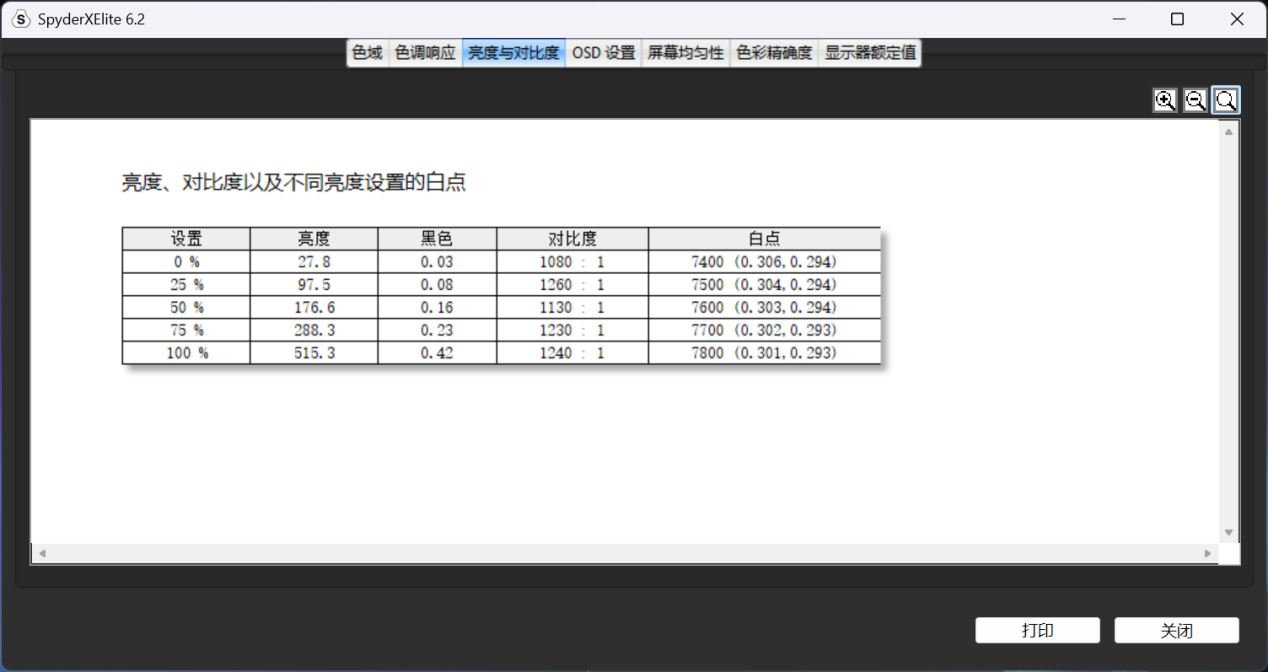The image size is (1268, 672).
Task: Open the 屏幕均匀性 tab
Action: [x=685, y=53]
